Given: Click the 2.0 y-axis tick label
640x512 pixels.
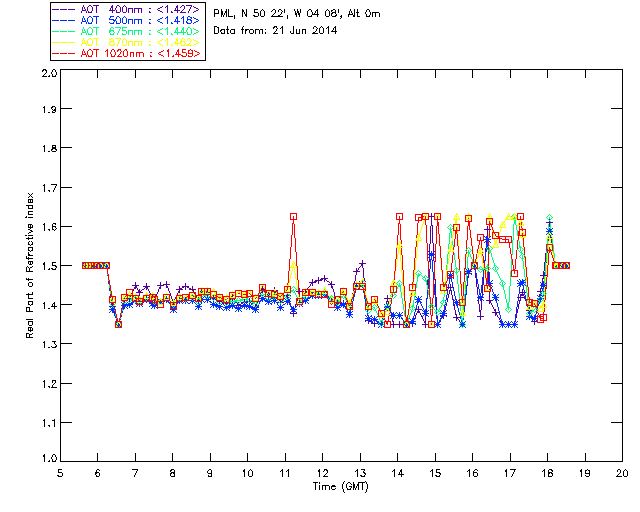Looking at the screenshot, I should [x=49, y=73].
